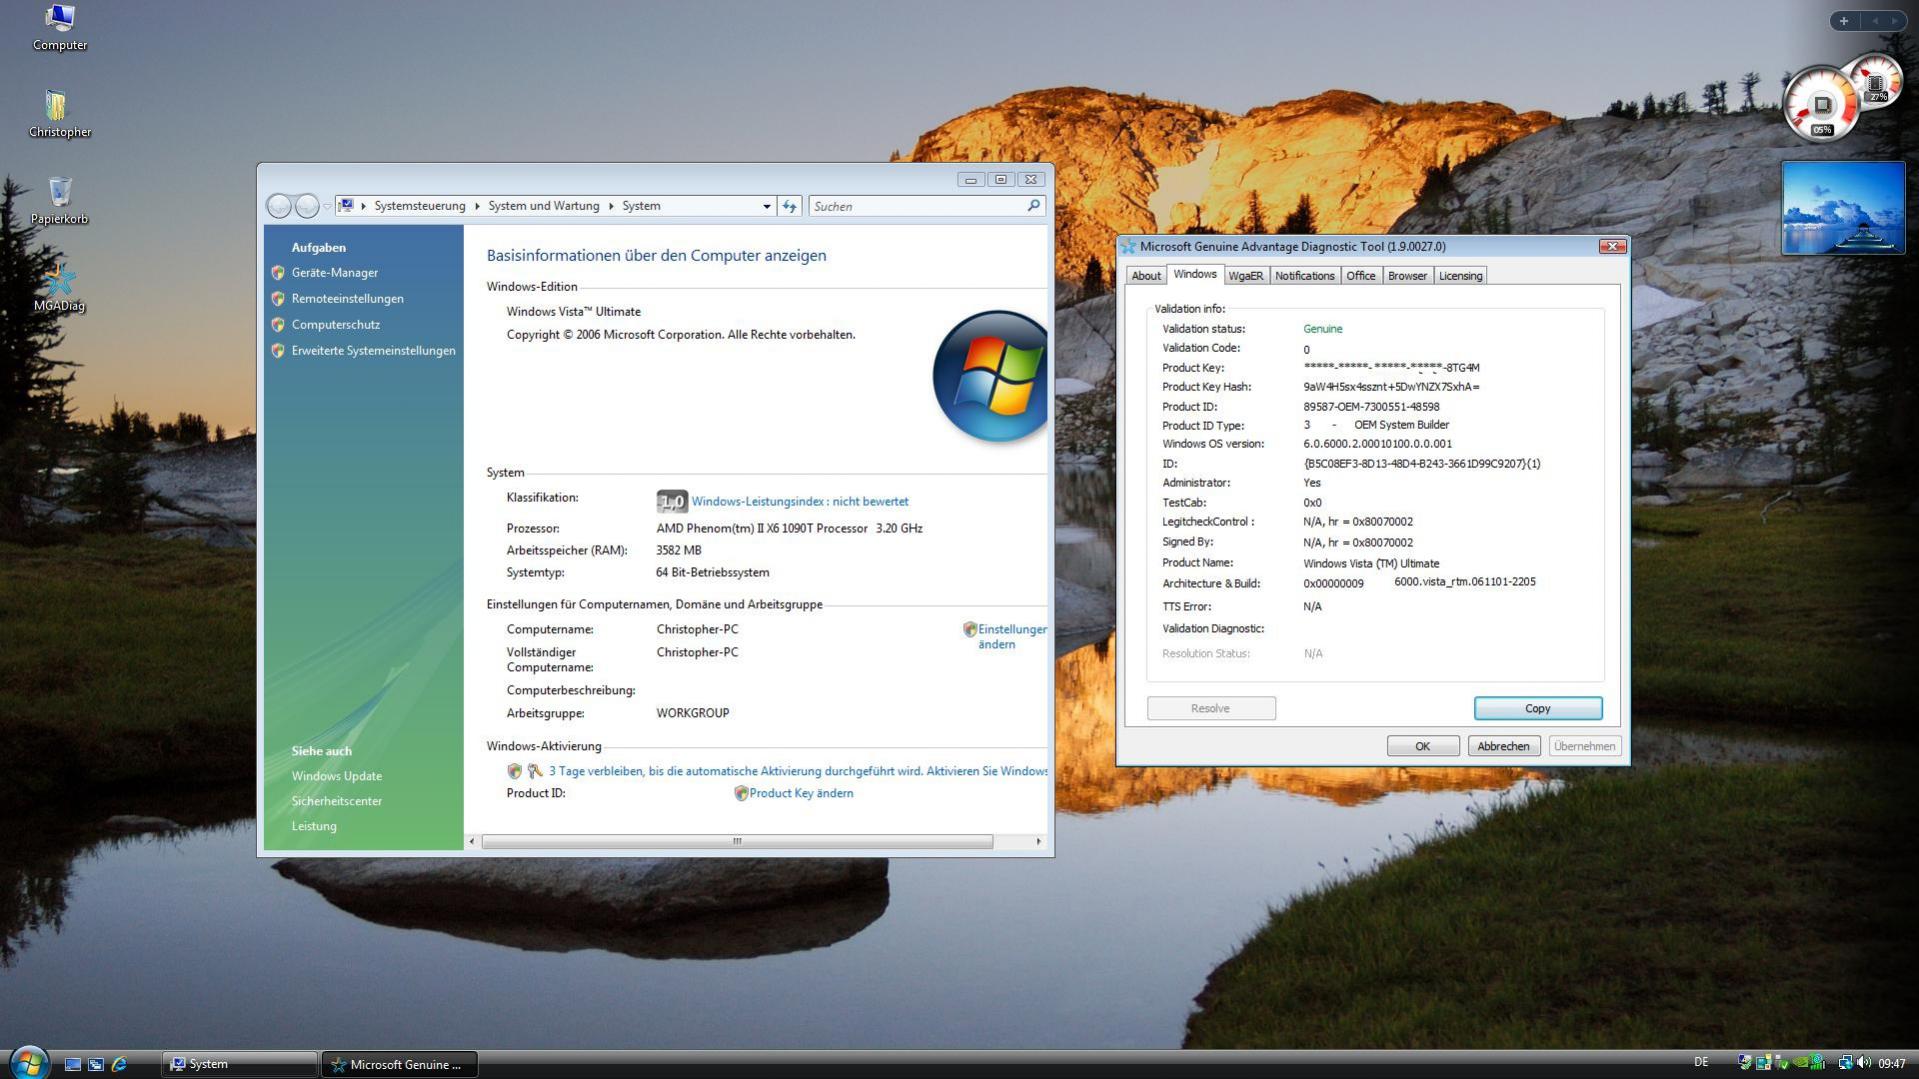Open the Computer desktop icon
Screen dimensions: 1919x1079
tap(59, 27)
